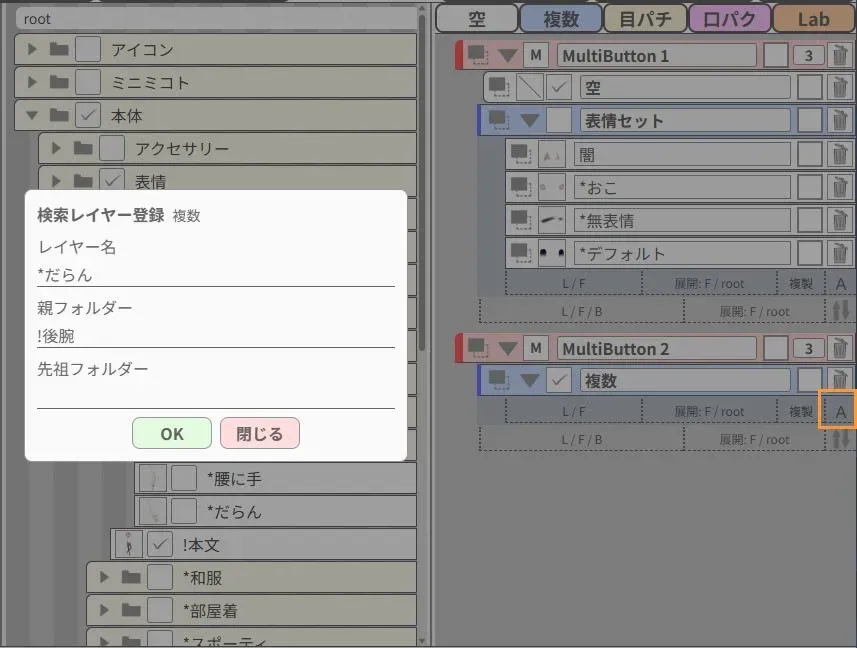Click the screen icon on *デフォルト row

pyautogui.click(x=520, y=253)
